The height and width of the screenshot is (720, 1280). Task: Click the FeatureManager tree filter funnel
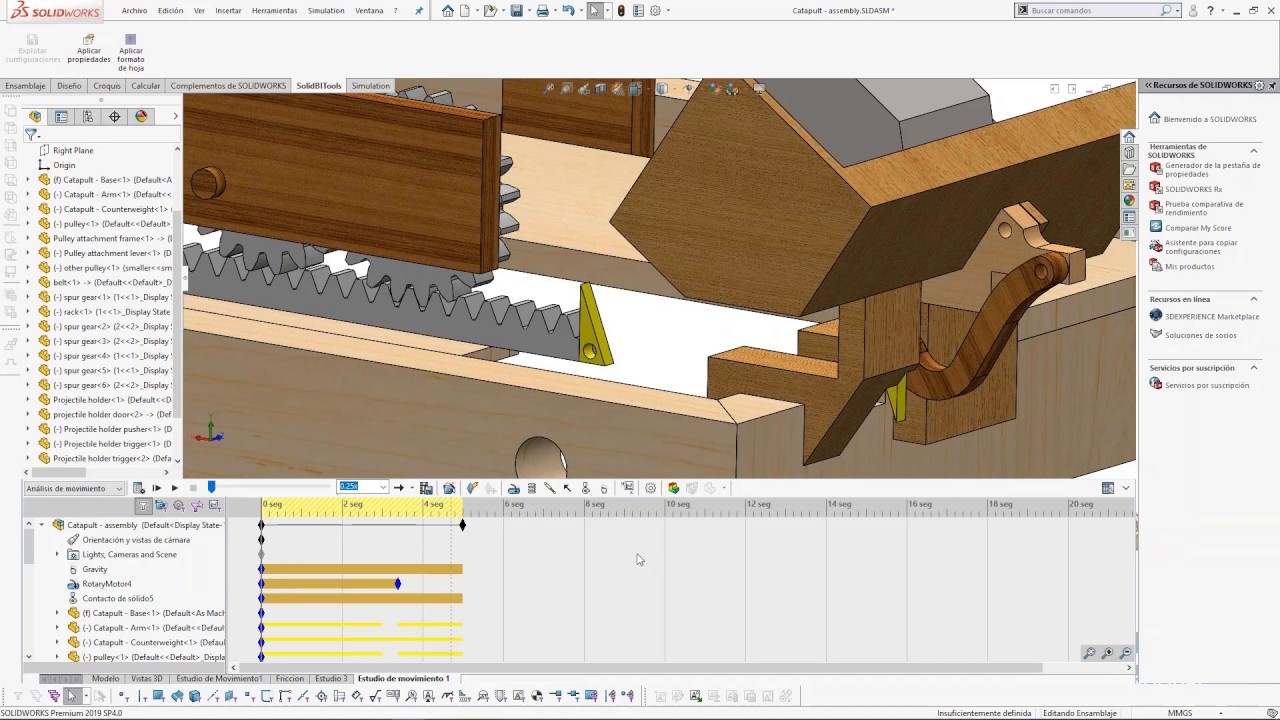click(x=31, y=134)
